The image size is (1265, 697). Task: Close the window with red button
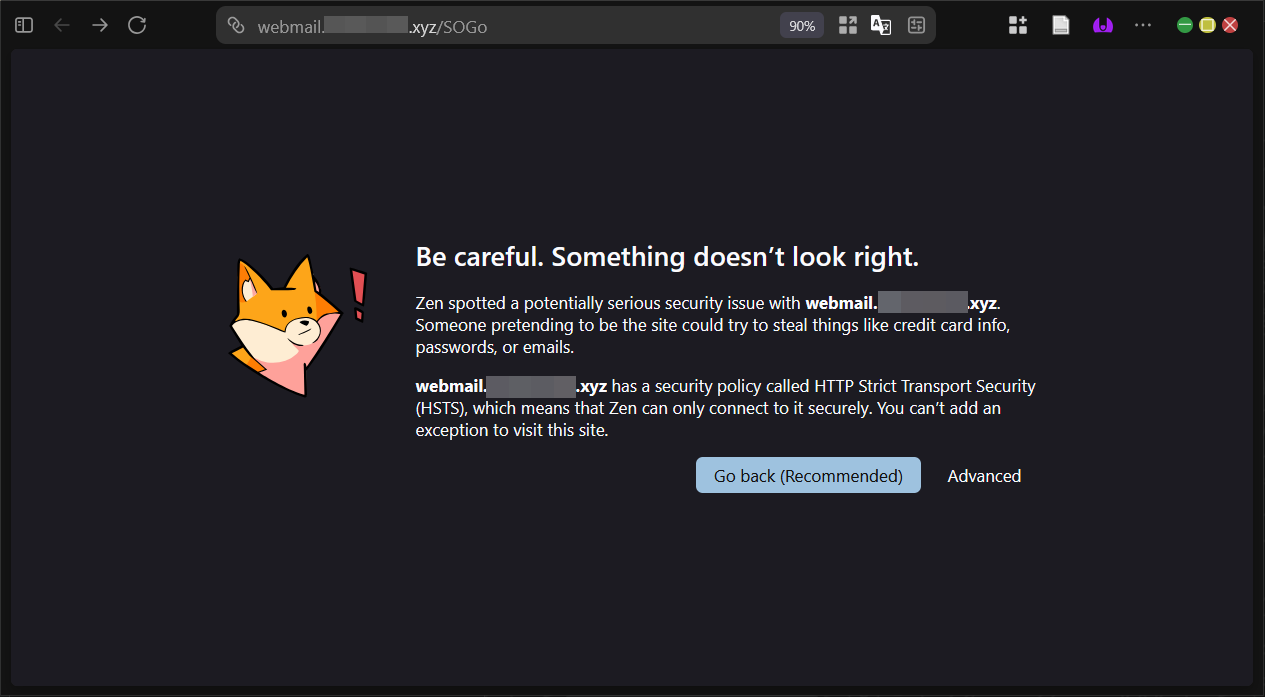pos(1231,25)
